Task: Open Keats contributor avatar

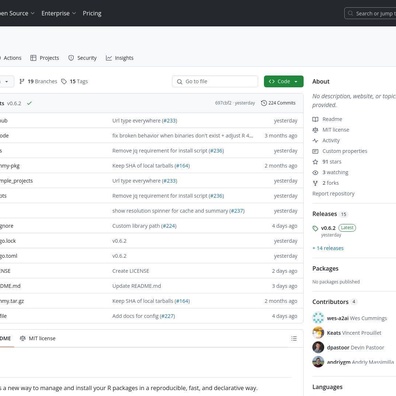Action: [x=318, y=333]
